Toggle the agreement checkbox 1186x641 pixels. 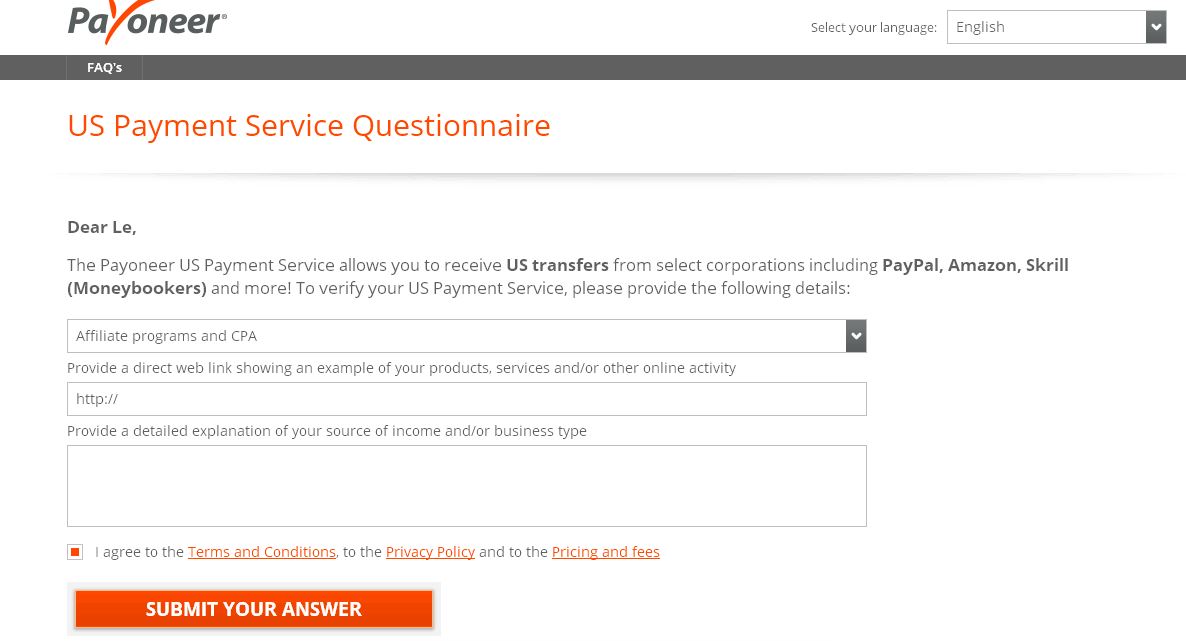(x=75, y=552)
